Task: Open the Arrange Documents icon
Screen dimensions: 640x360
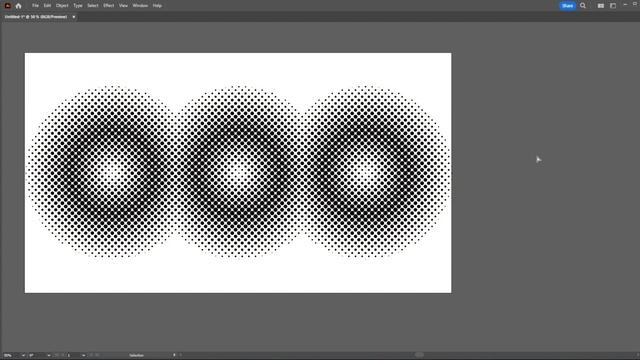Action: 600,6
